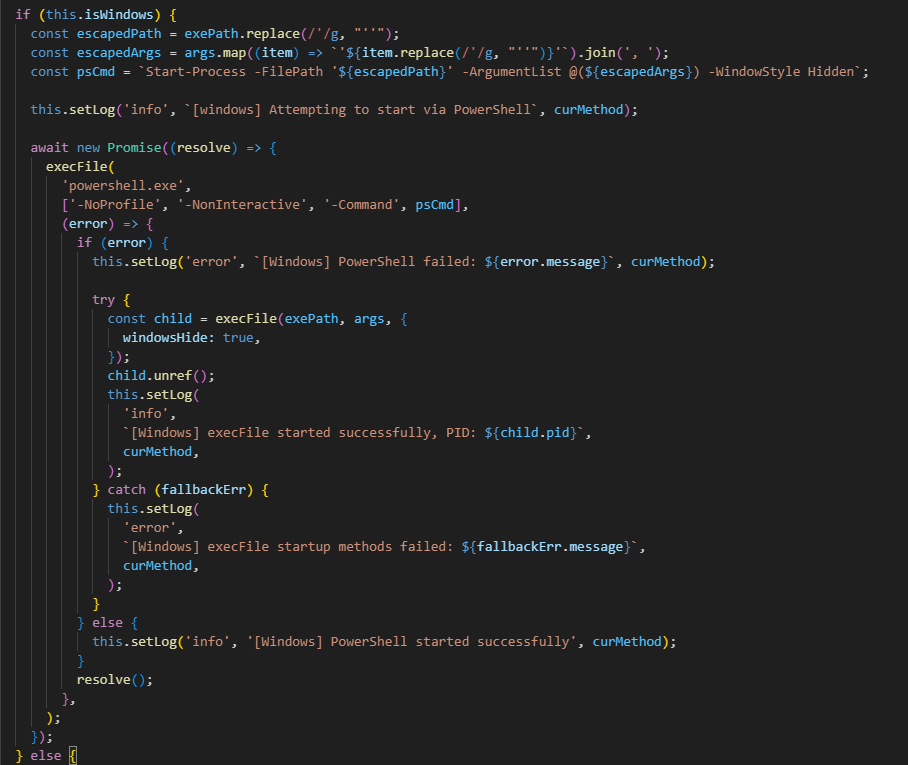Click the await keyword before new Promise

[x=50, y=147]
